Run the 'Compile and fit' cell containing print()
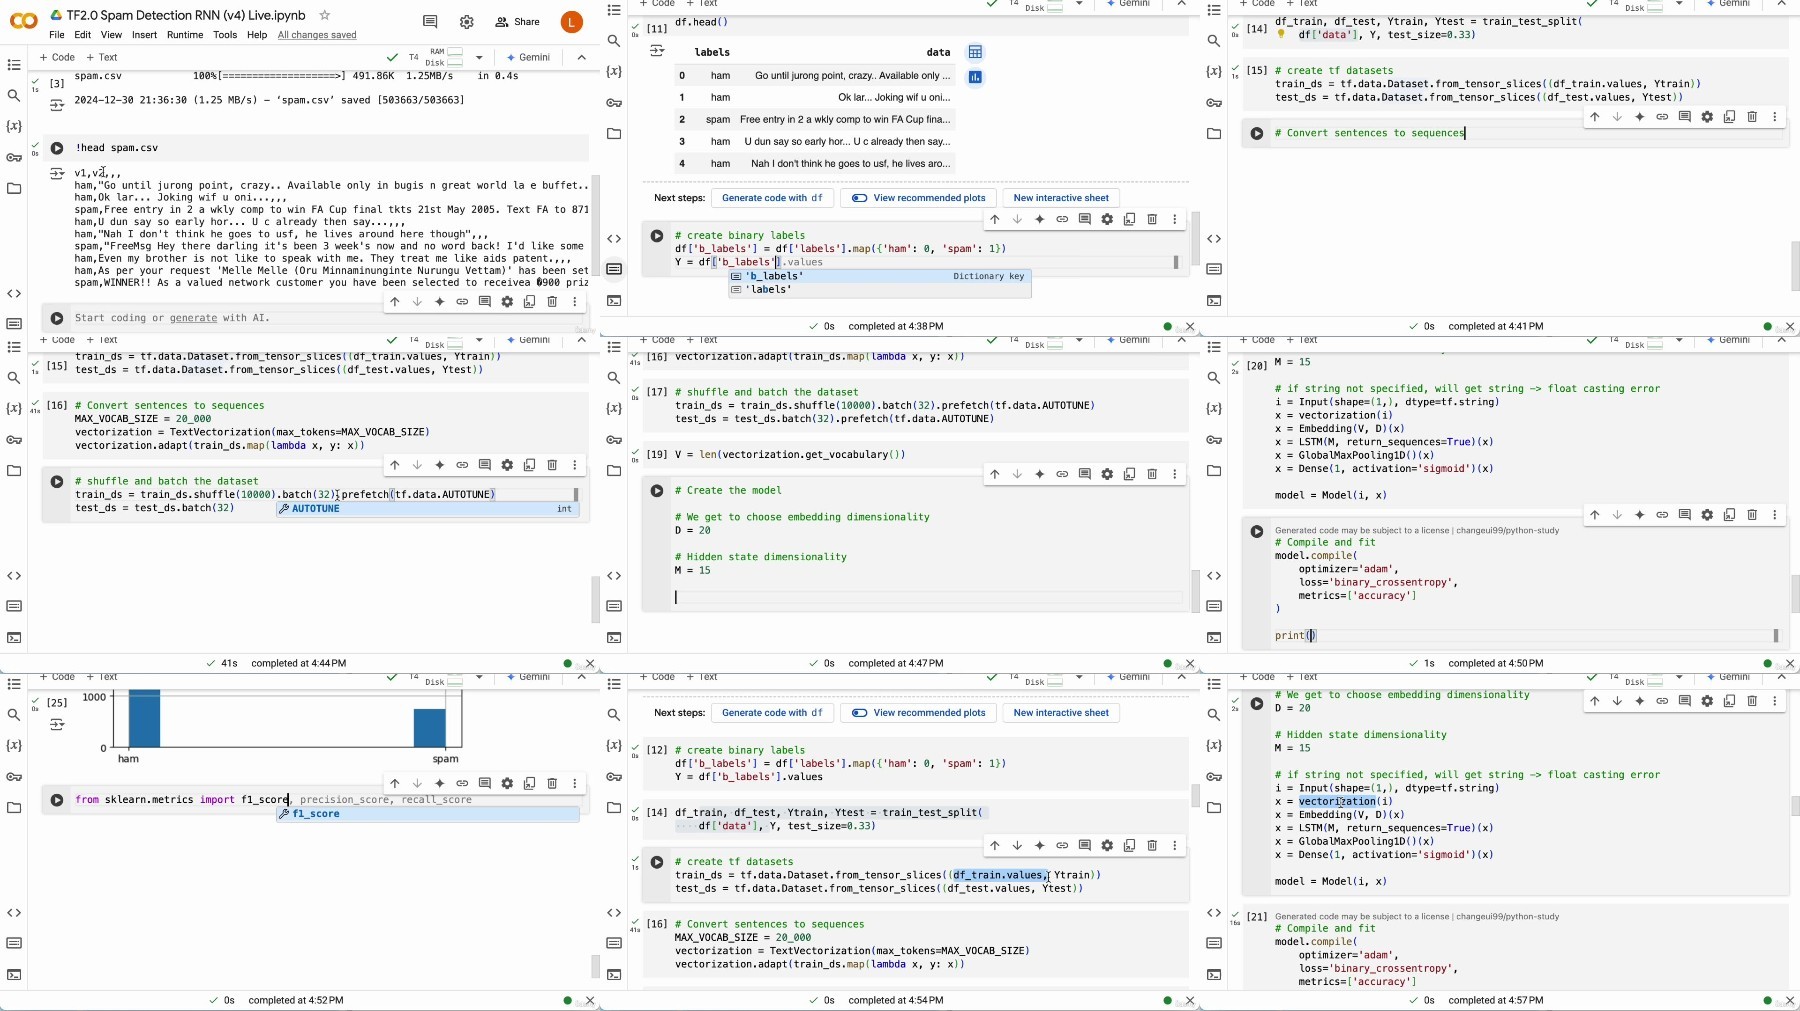This screenshot has width=1800, height=1011. click(x=1257, y=532)
